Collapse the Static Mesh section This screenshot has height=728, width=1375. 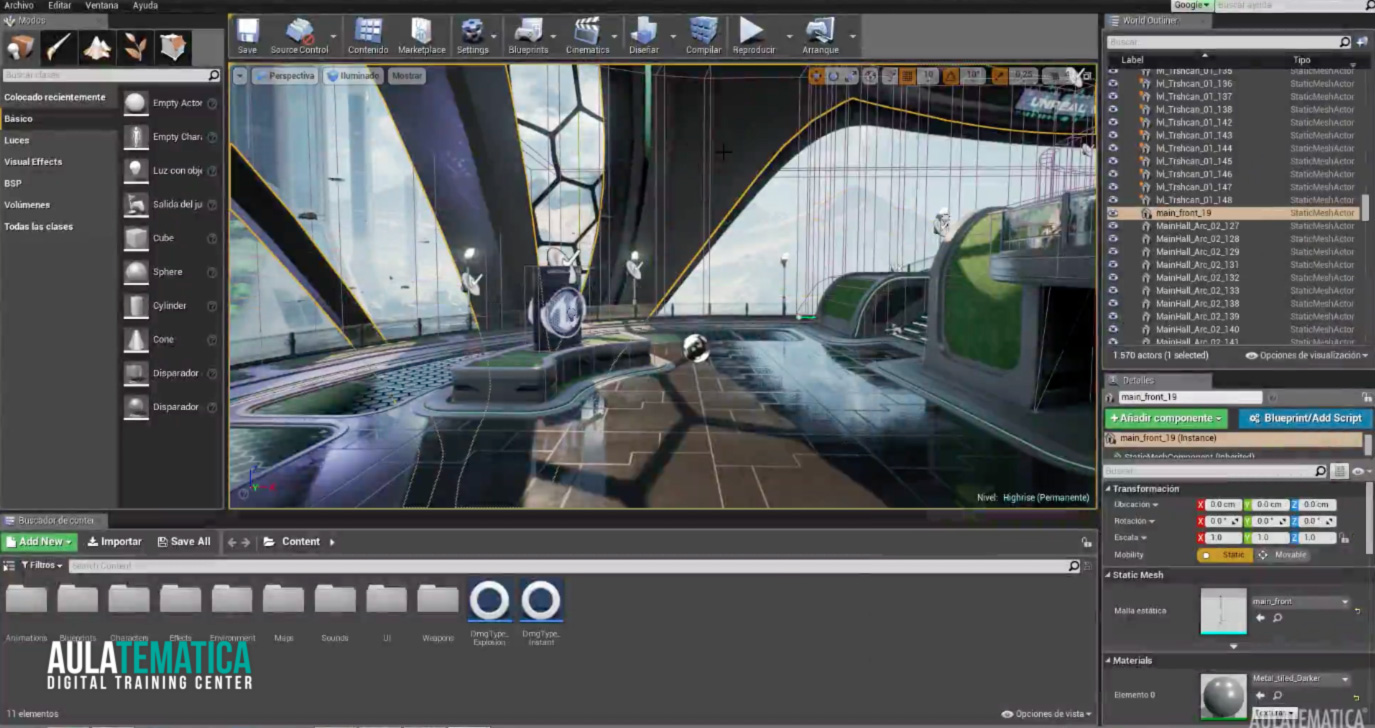click(x=1108, y=575)
